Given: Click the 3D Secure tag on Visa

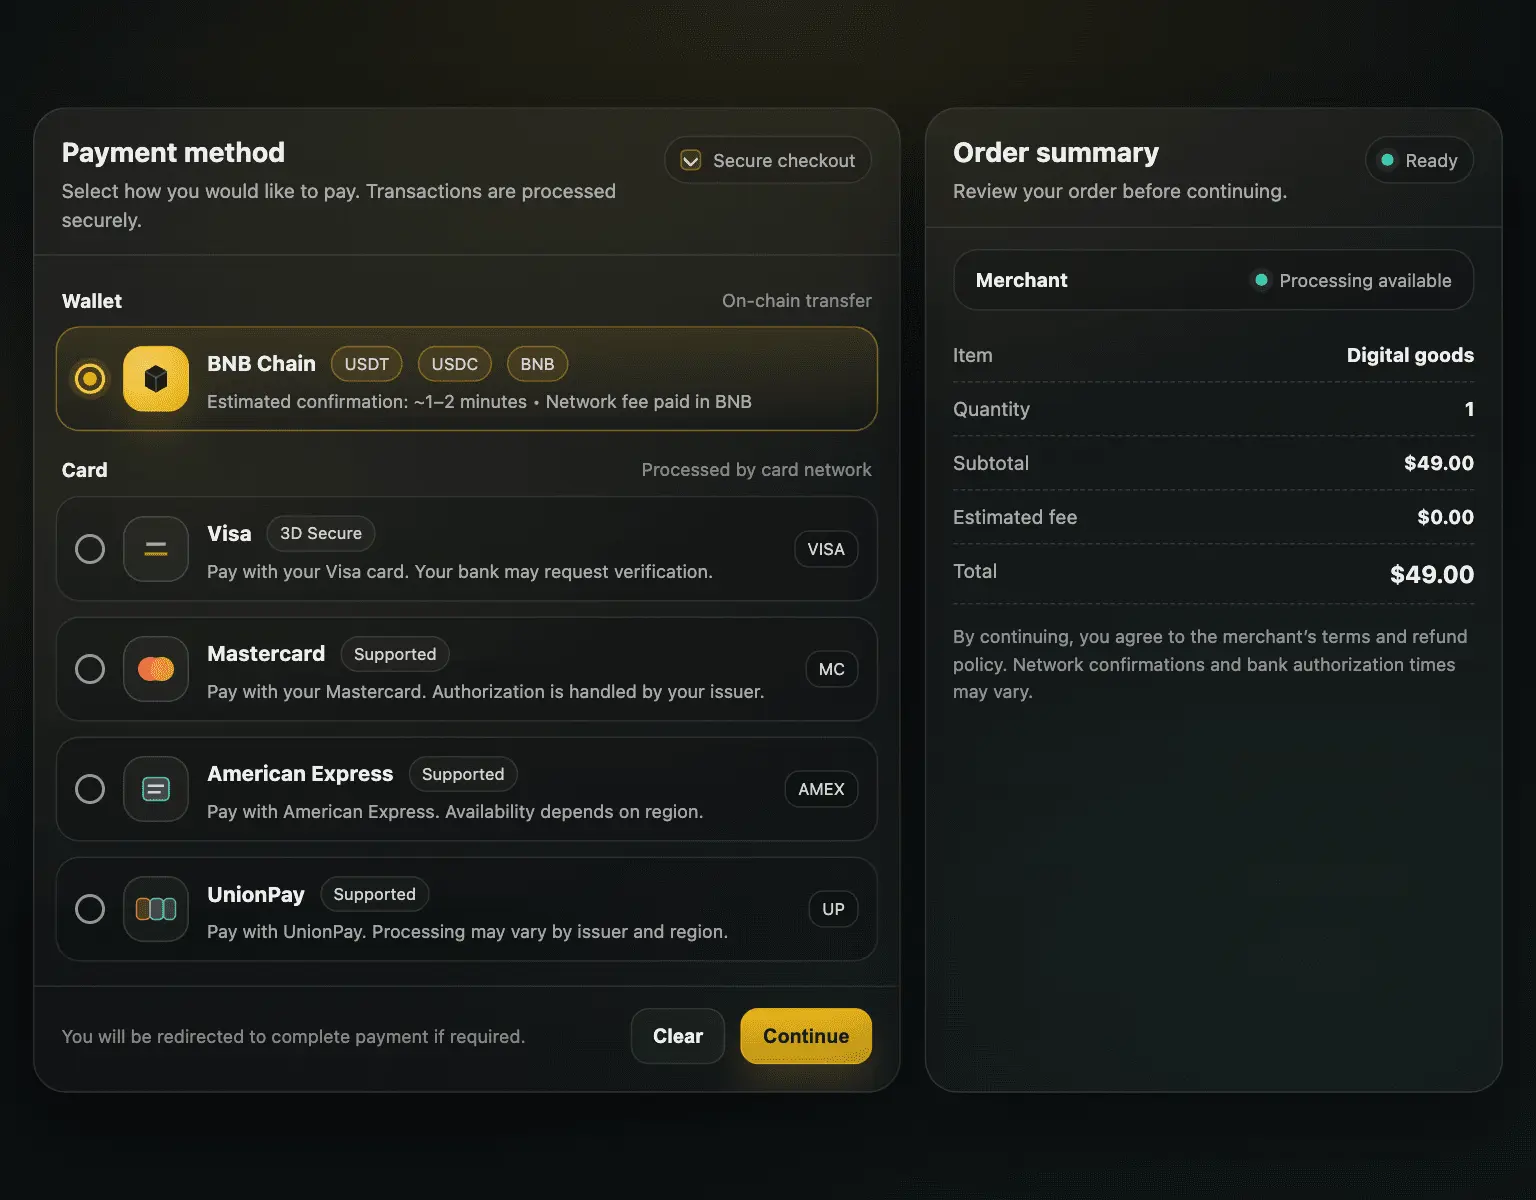Looking at the screenshot, I should [321, 534].
